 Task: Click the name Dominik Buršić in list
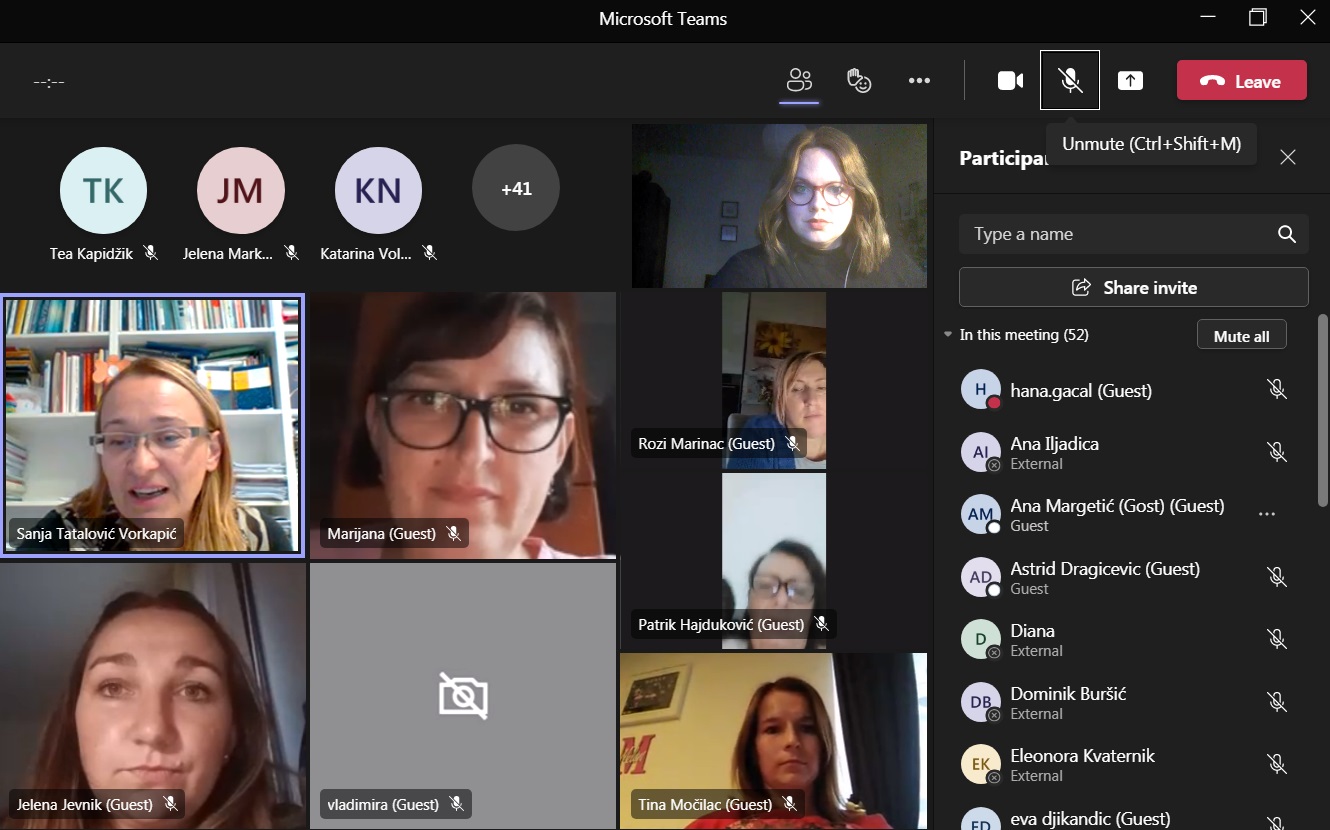click(x=1068, y=693)
